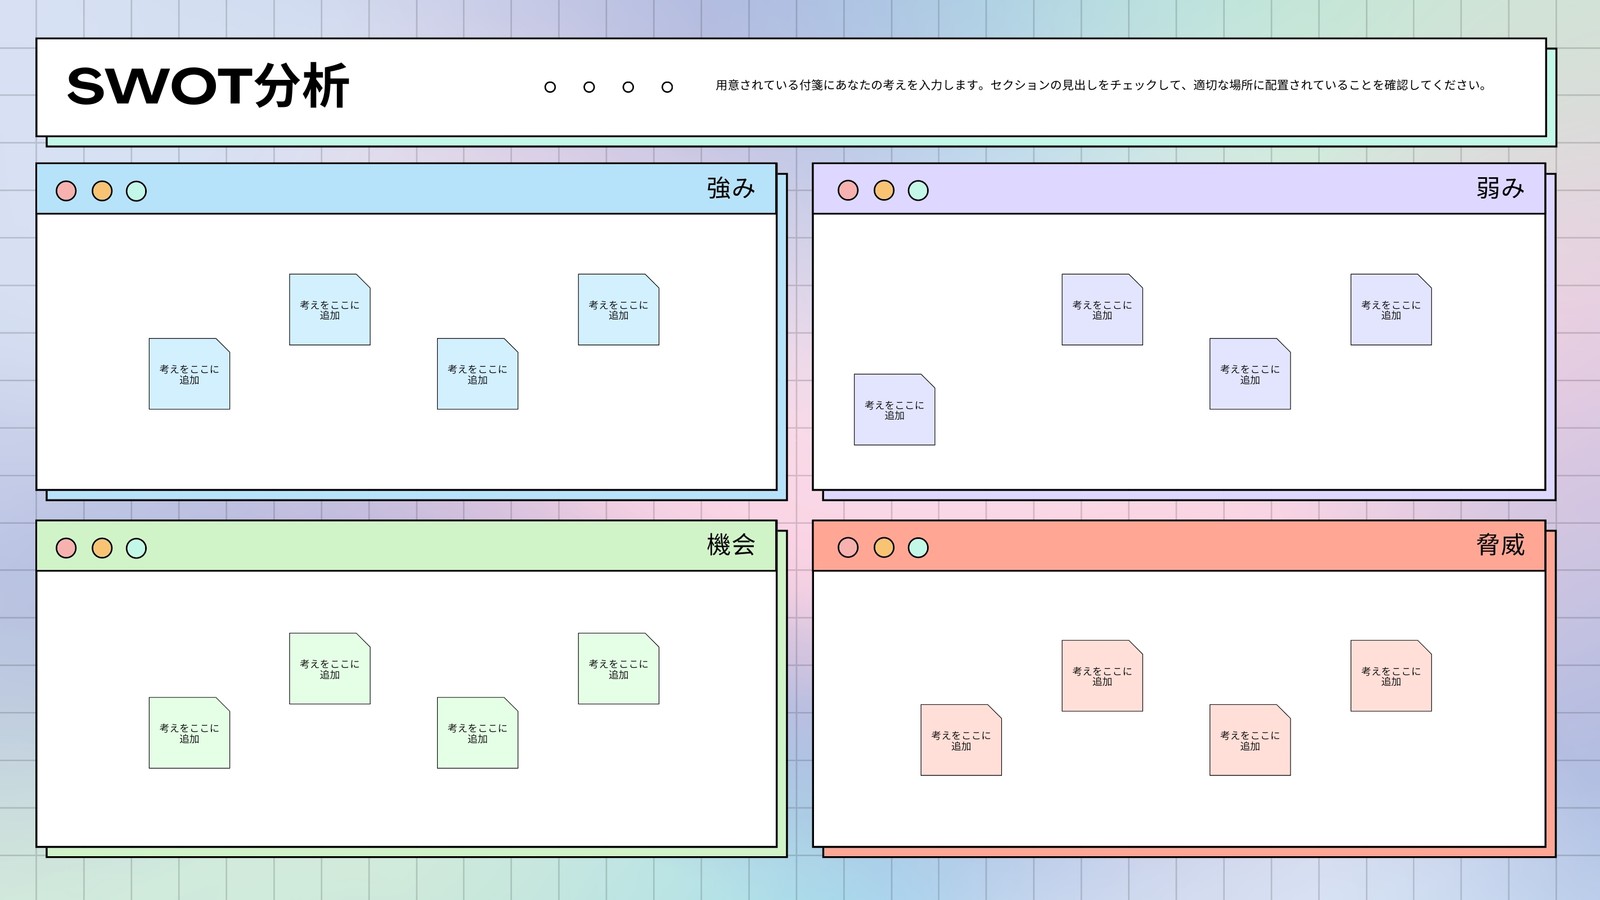Click the teal dot in the 機会 panel header

pos(137,548)
